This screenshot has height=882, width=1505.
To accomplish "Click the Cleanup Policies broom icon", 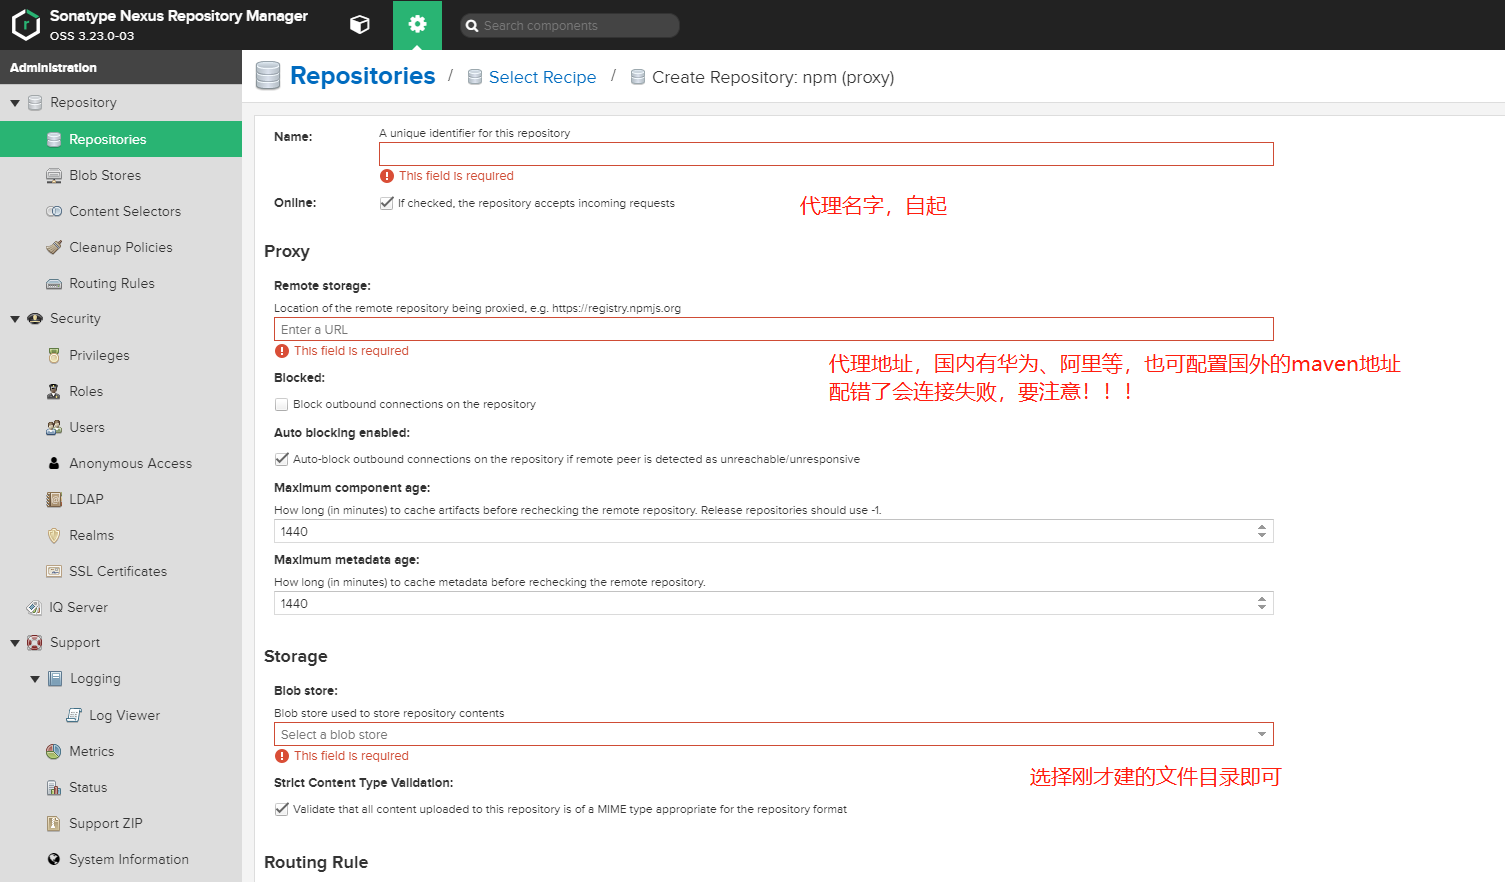I will [x=54, y=247].
